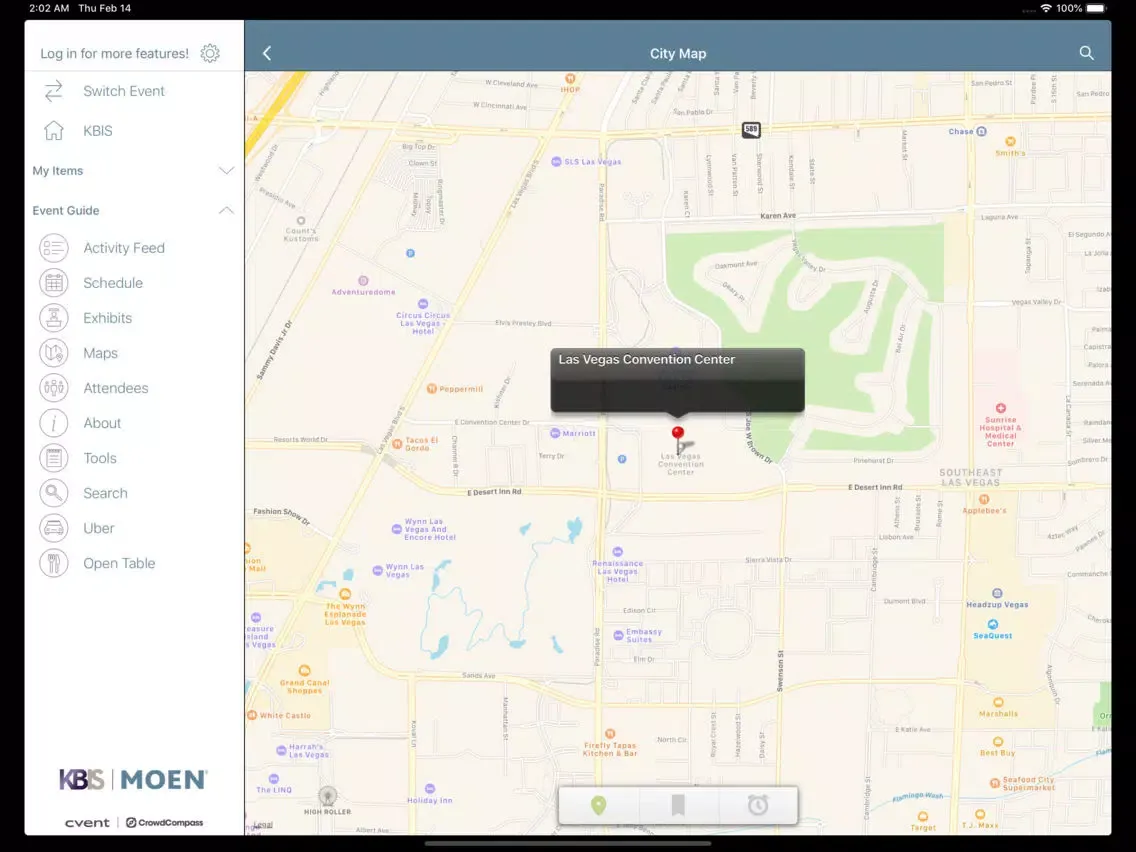
Task: Tap the SLS Las Vegas marker
Action: click(556, 162)
